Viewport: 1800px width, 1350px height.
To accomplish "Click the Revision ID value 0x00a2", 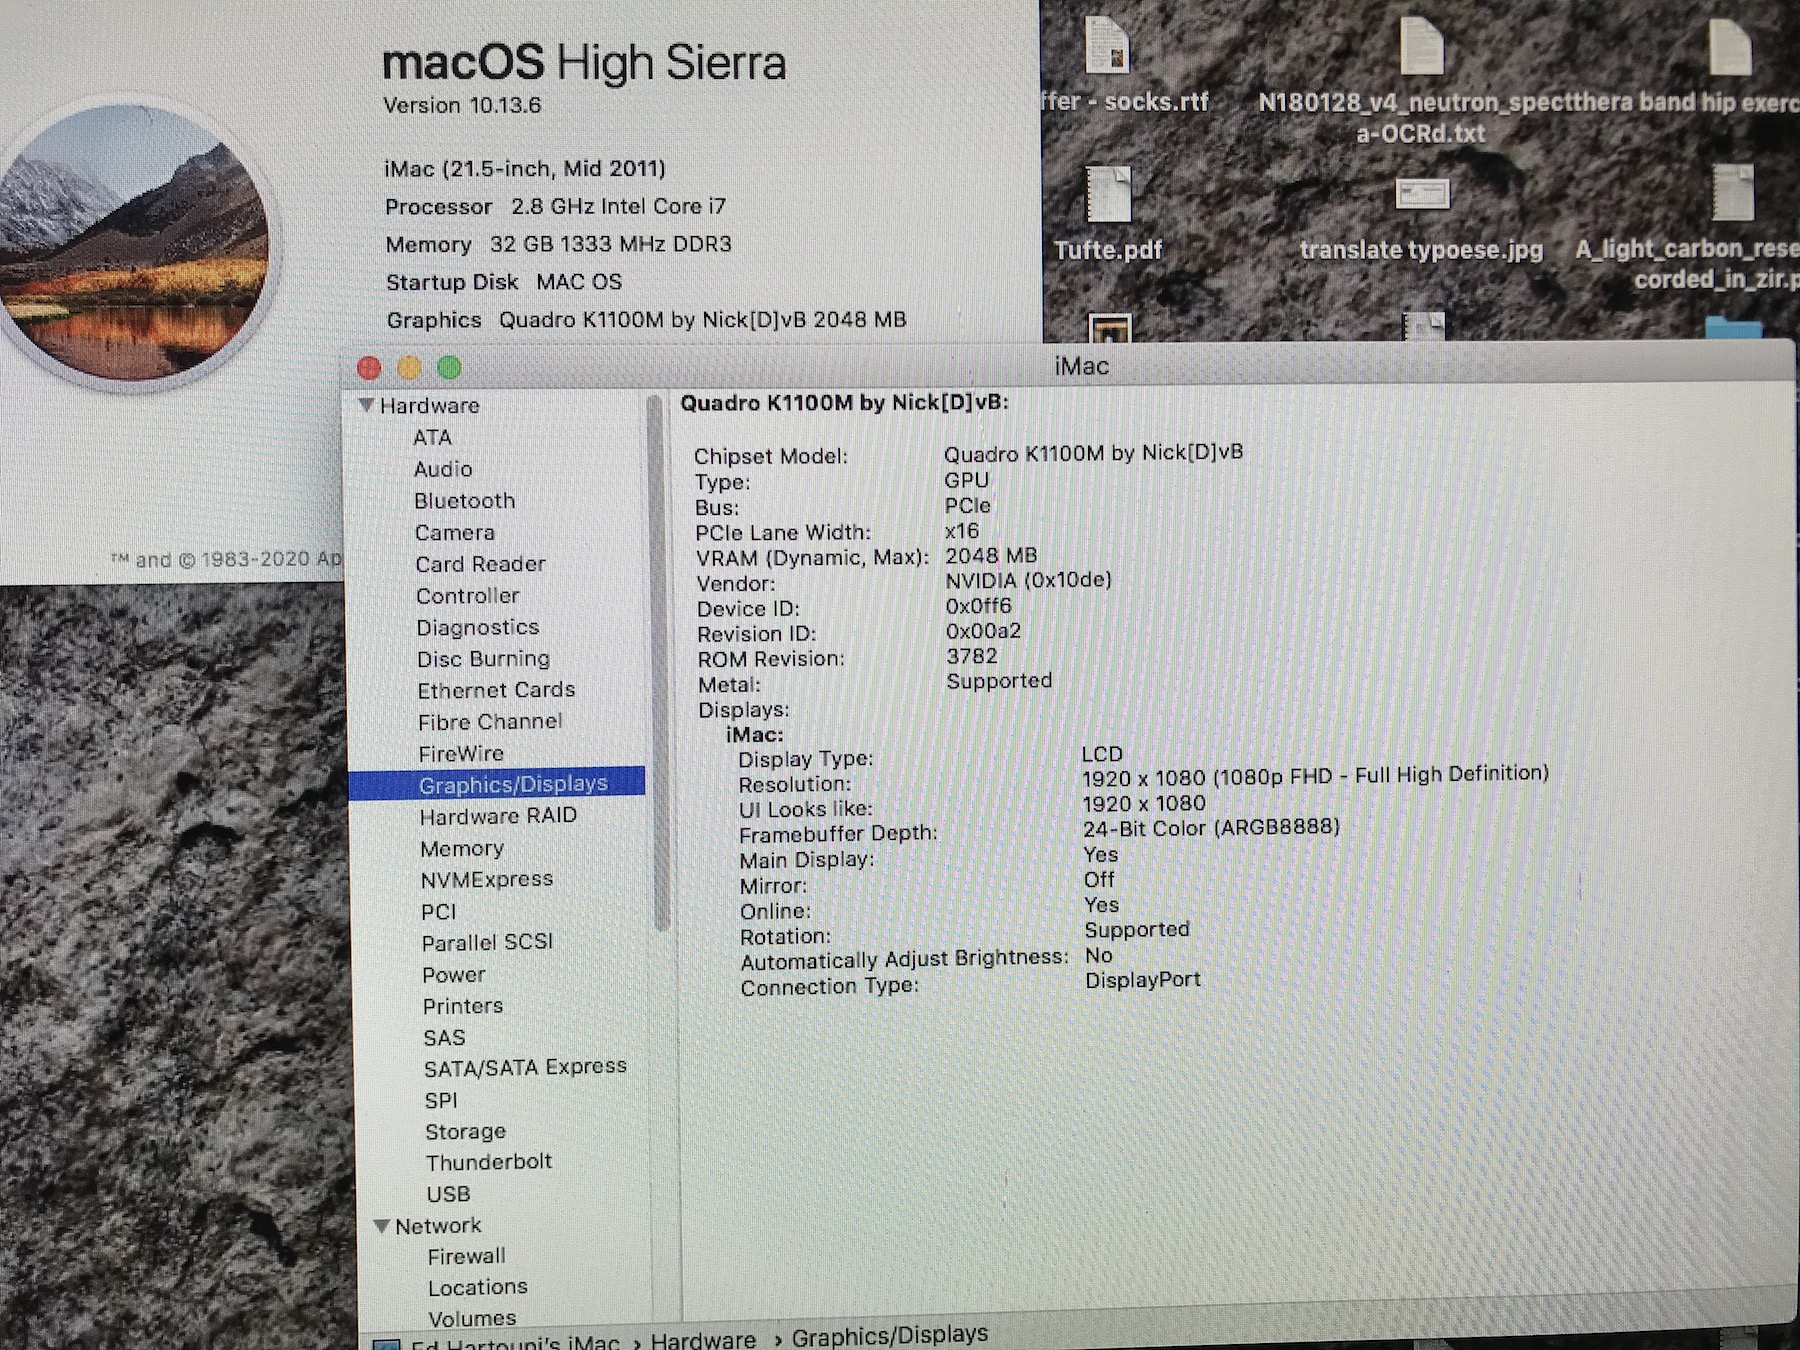I will (x=984, y=631).
